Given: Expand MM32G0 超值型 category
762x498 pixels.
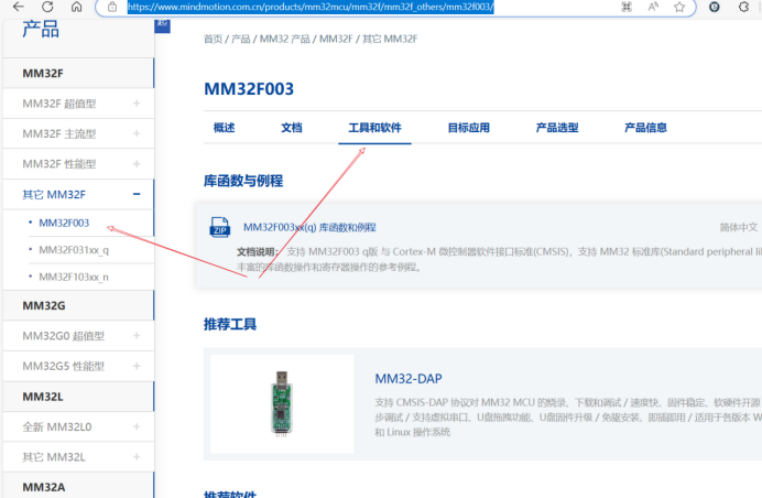Looking at the screenshot, I should tap(137, 336).
